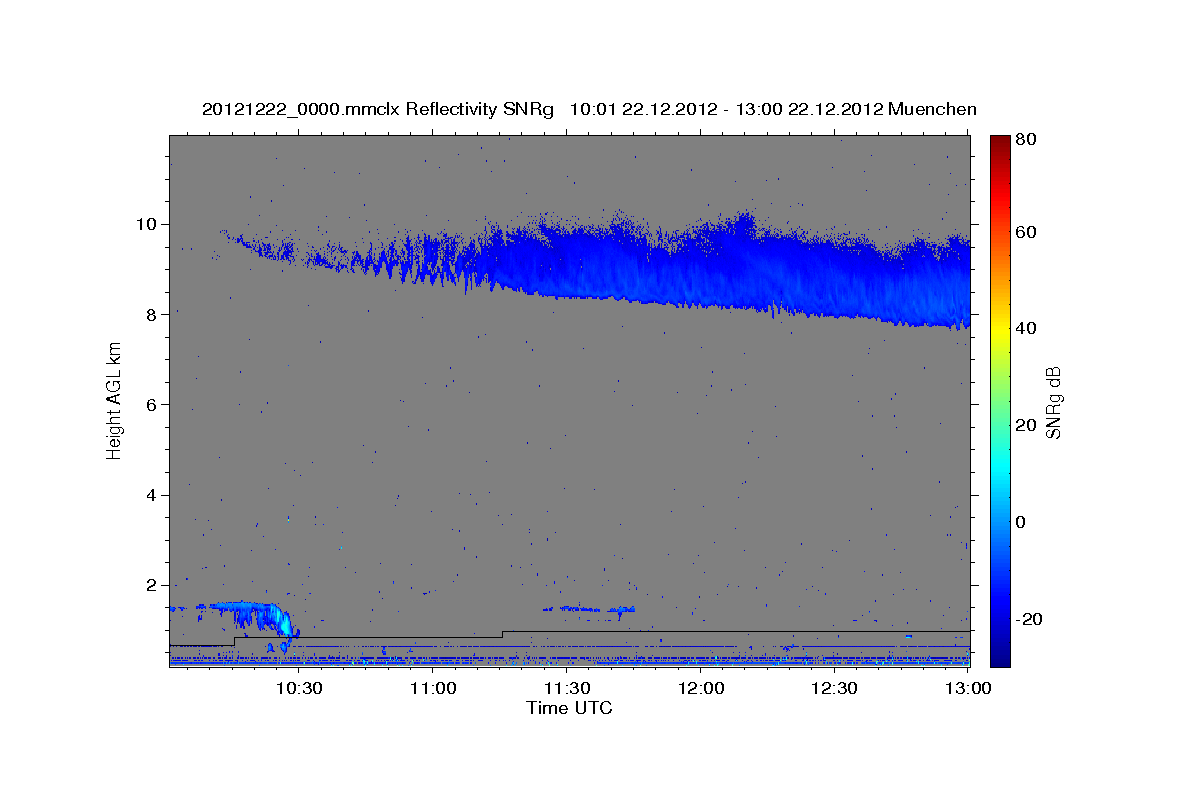Click the thin low cloud streak near 11:30
Screen dimensions: 1200x800
589,609
